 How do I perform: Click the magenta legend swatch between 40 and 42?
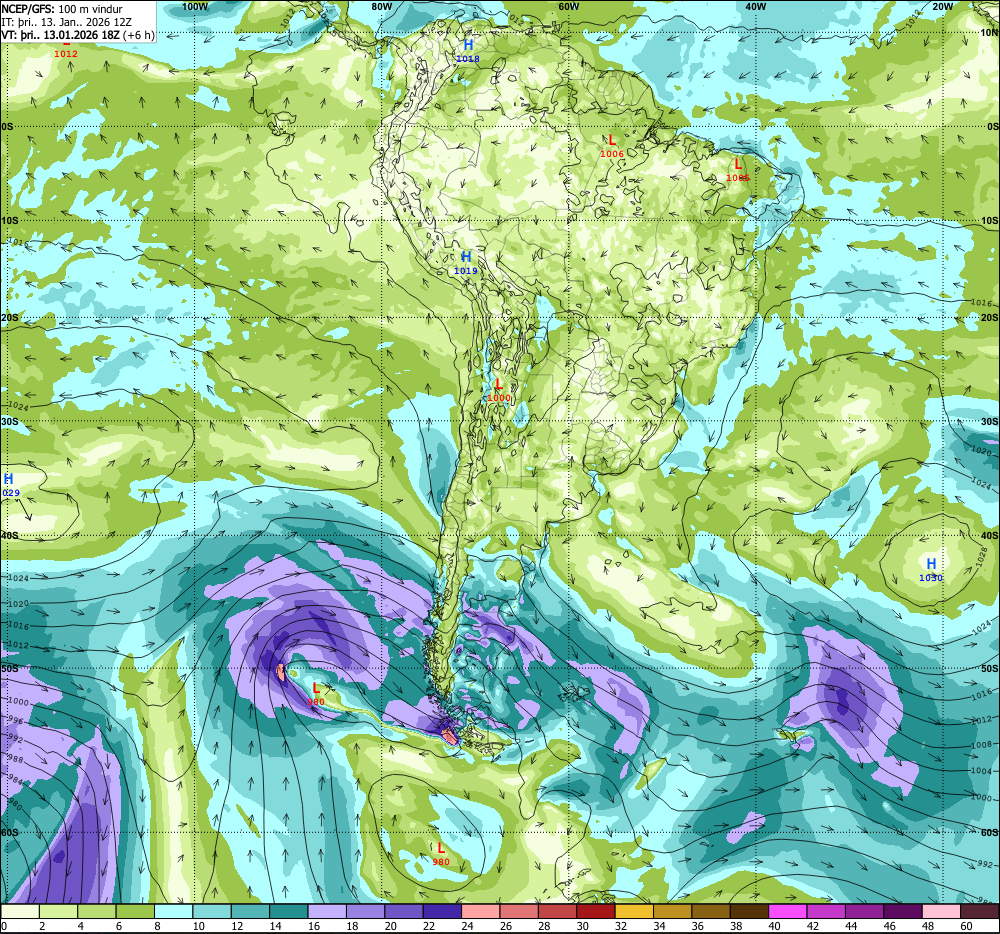coord(788,912)
